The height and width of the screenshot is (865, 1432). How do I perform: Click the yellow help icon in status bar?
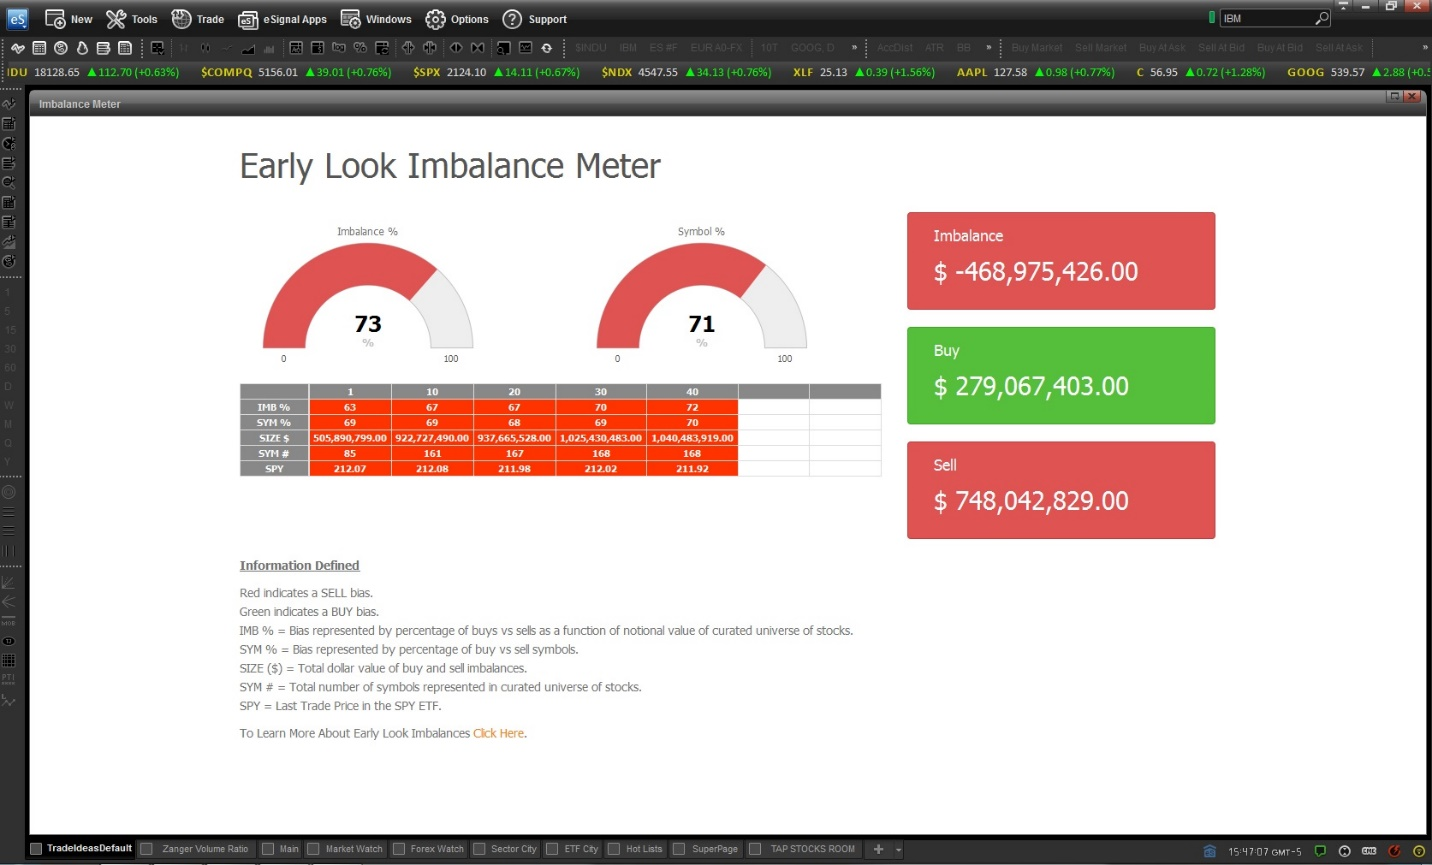[1419, 851]
